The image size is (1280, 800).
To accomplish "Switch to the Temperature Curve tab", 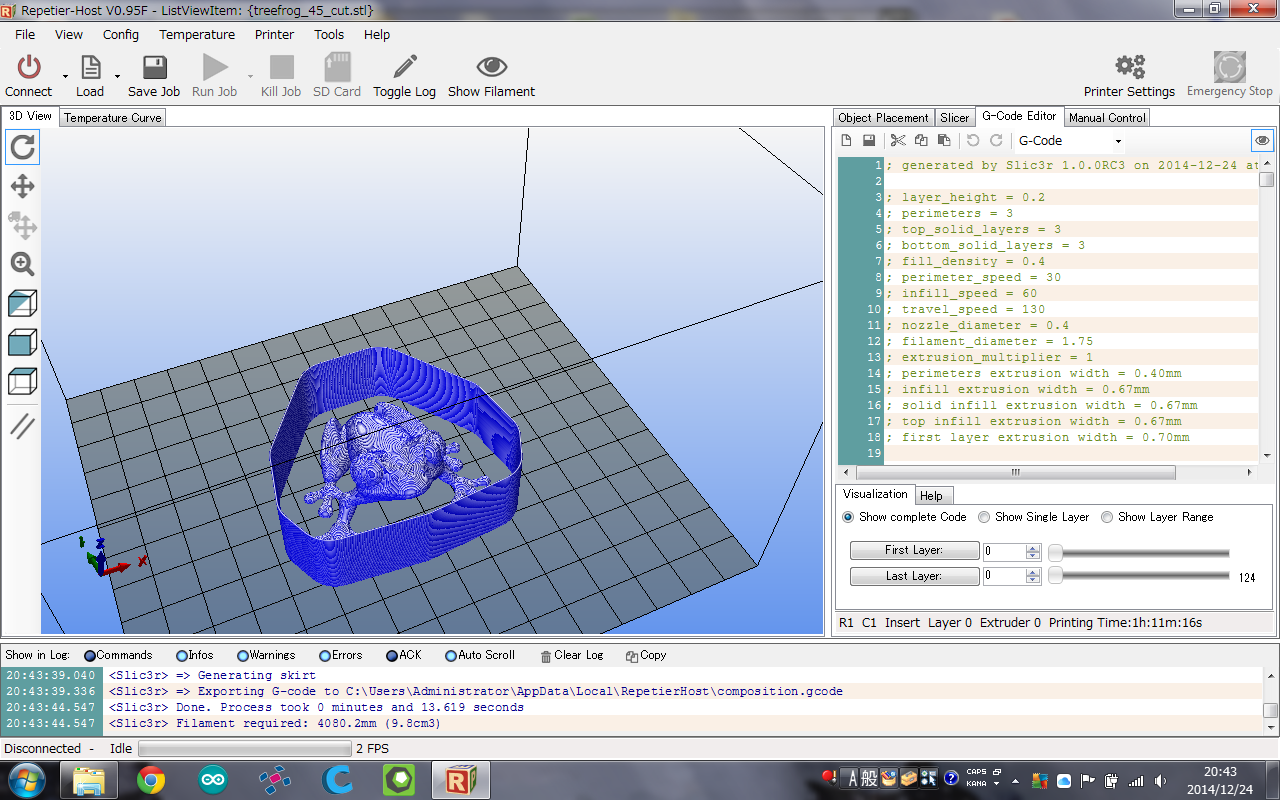I will pyautogui.click(x=112, y=118).
